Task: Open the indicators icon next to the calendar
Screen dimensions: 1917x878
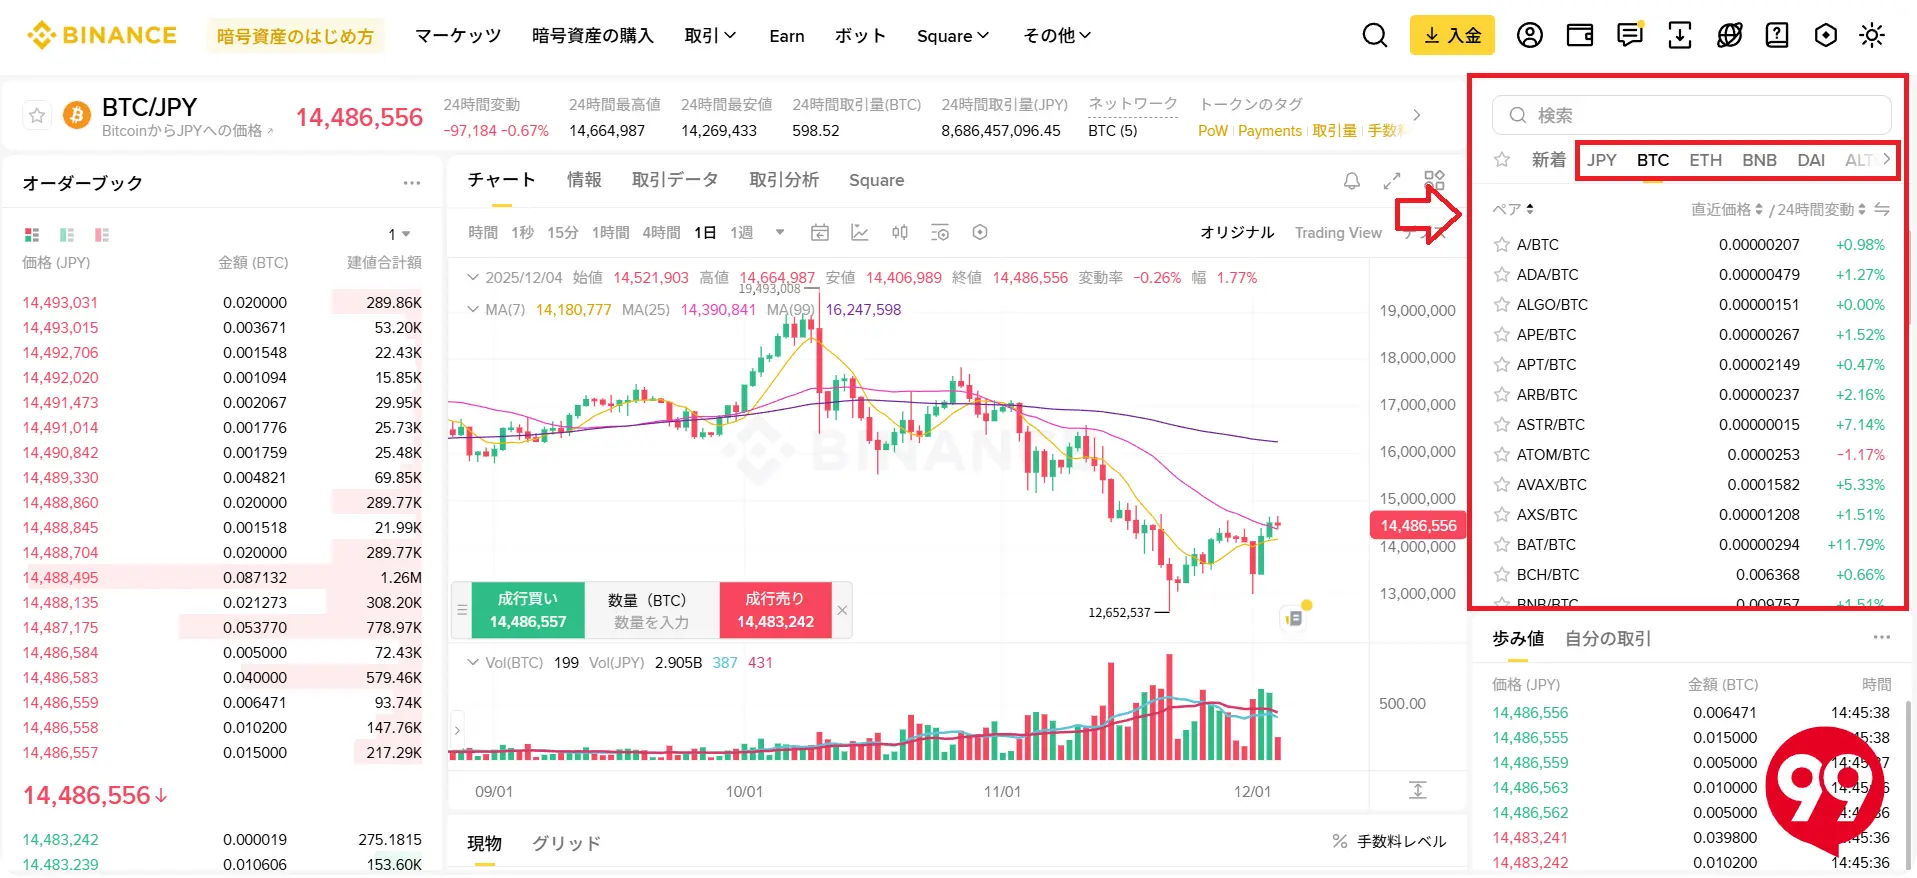Action: point(860,232)
